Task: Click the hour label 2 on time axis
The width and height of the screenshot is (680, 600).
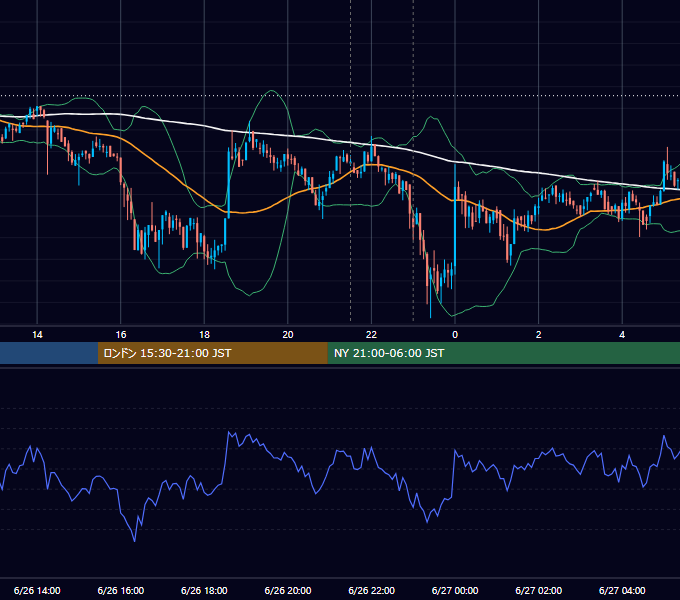Action: click(538, 335)
